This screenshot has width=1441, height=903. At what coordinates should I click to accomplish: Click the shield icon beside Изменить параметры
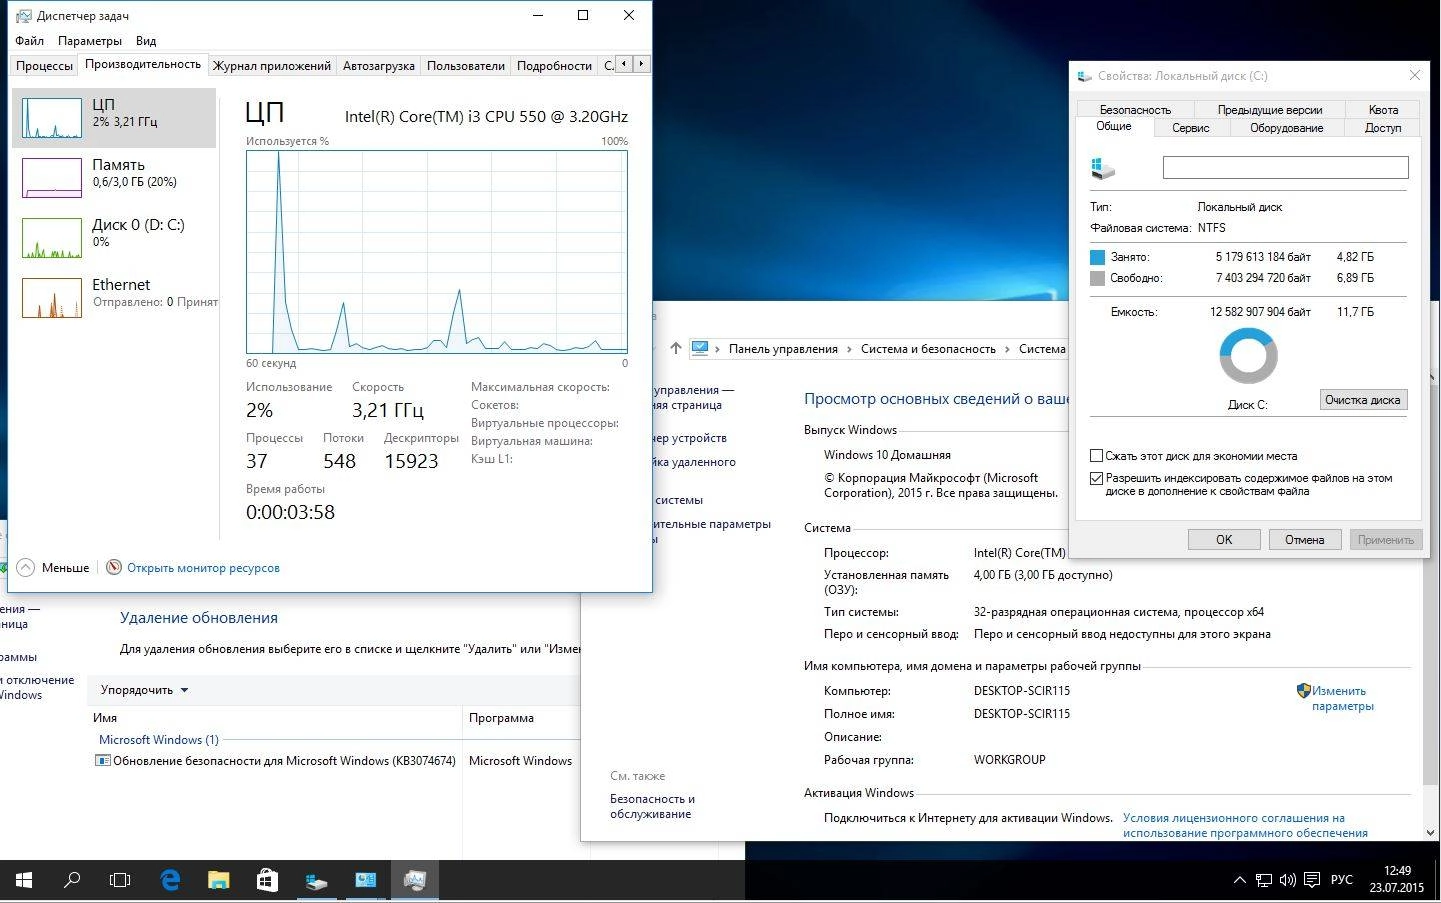click(x=1303, y=691)
